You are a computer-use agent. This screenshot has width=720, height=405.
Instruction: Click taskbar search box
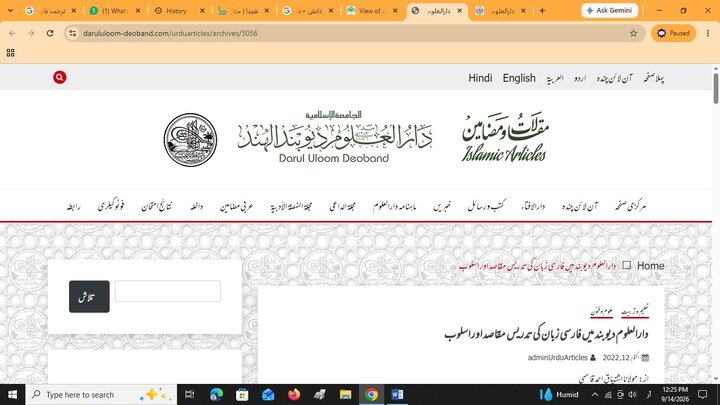point(101,394)
